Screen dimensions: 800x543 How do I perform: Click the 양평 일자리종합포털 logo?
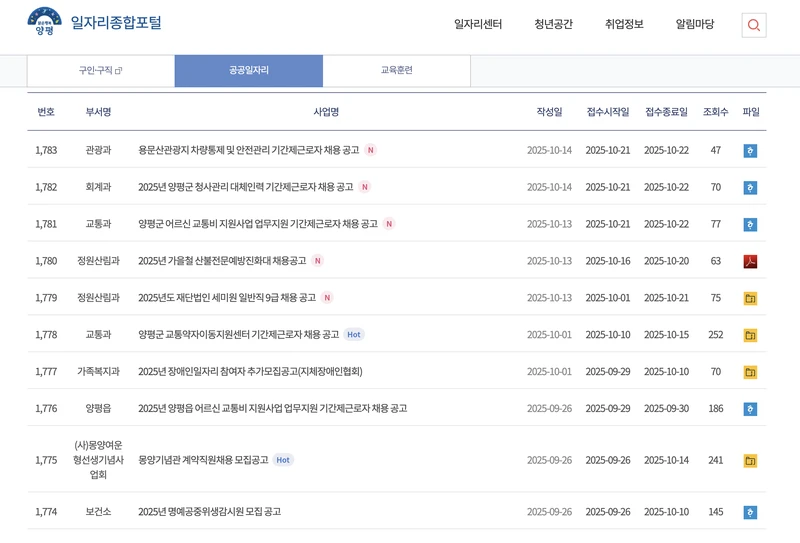tap(95, 23)
